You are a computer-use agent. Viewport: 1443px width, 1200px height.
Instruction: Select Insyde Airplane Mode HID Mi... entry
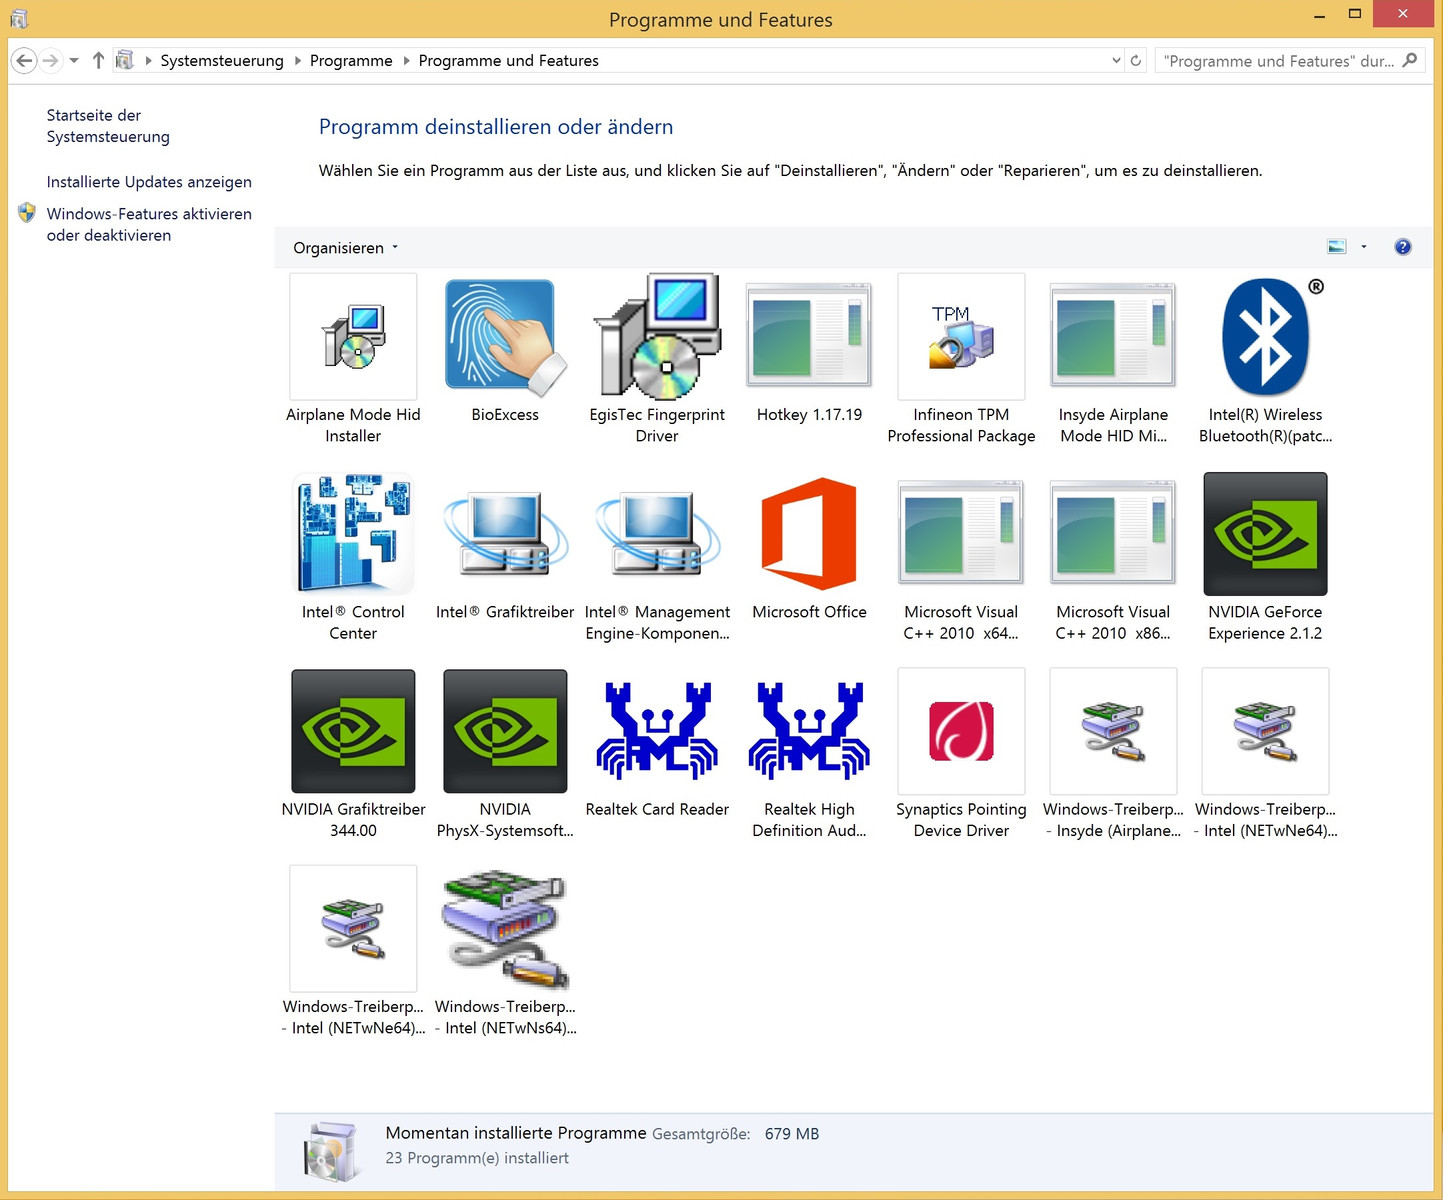click(1113, 360)
